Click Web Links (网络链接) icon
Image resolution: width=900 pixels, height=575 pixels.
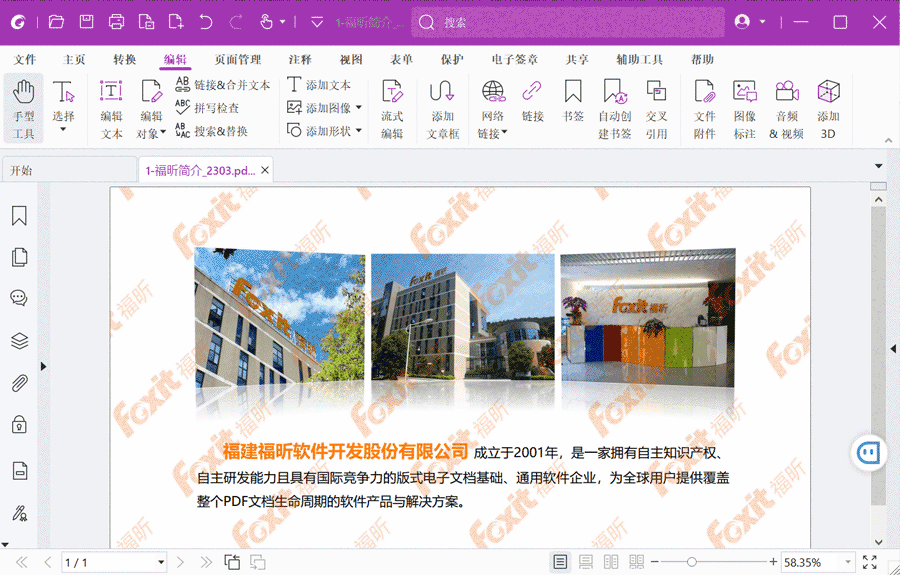[x=493, y=91]
